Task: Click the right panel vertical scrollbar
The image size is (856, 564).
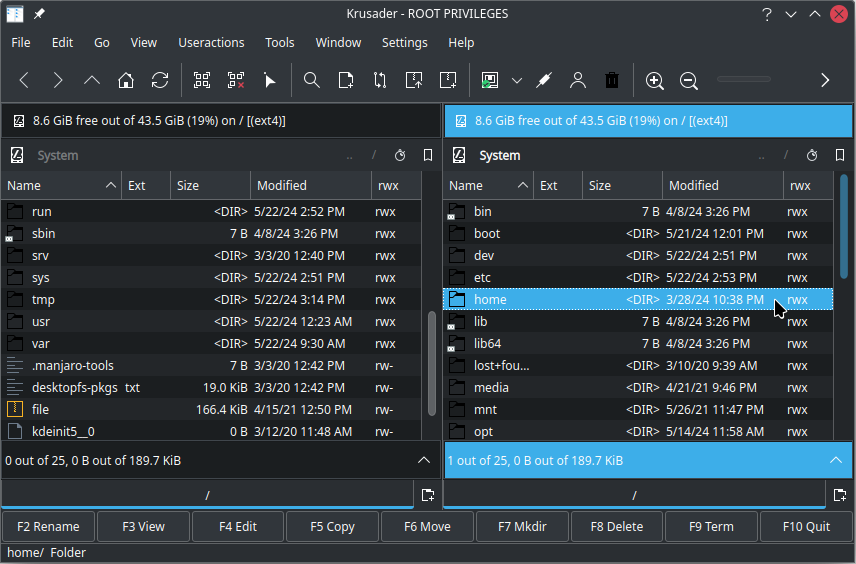Action: 843,227
